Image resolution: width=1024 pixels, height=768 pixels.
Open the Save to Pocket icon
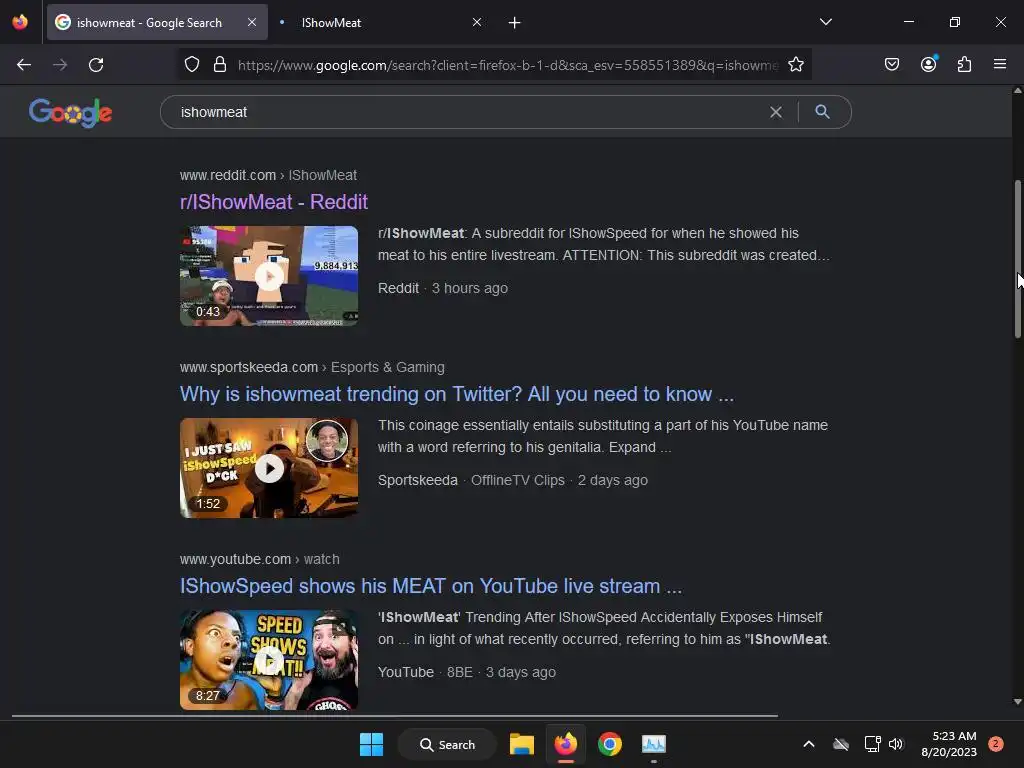point(892,65)
